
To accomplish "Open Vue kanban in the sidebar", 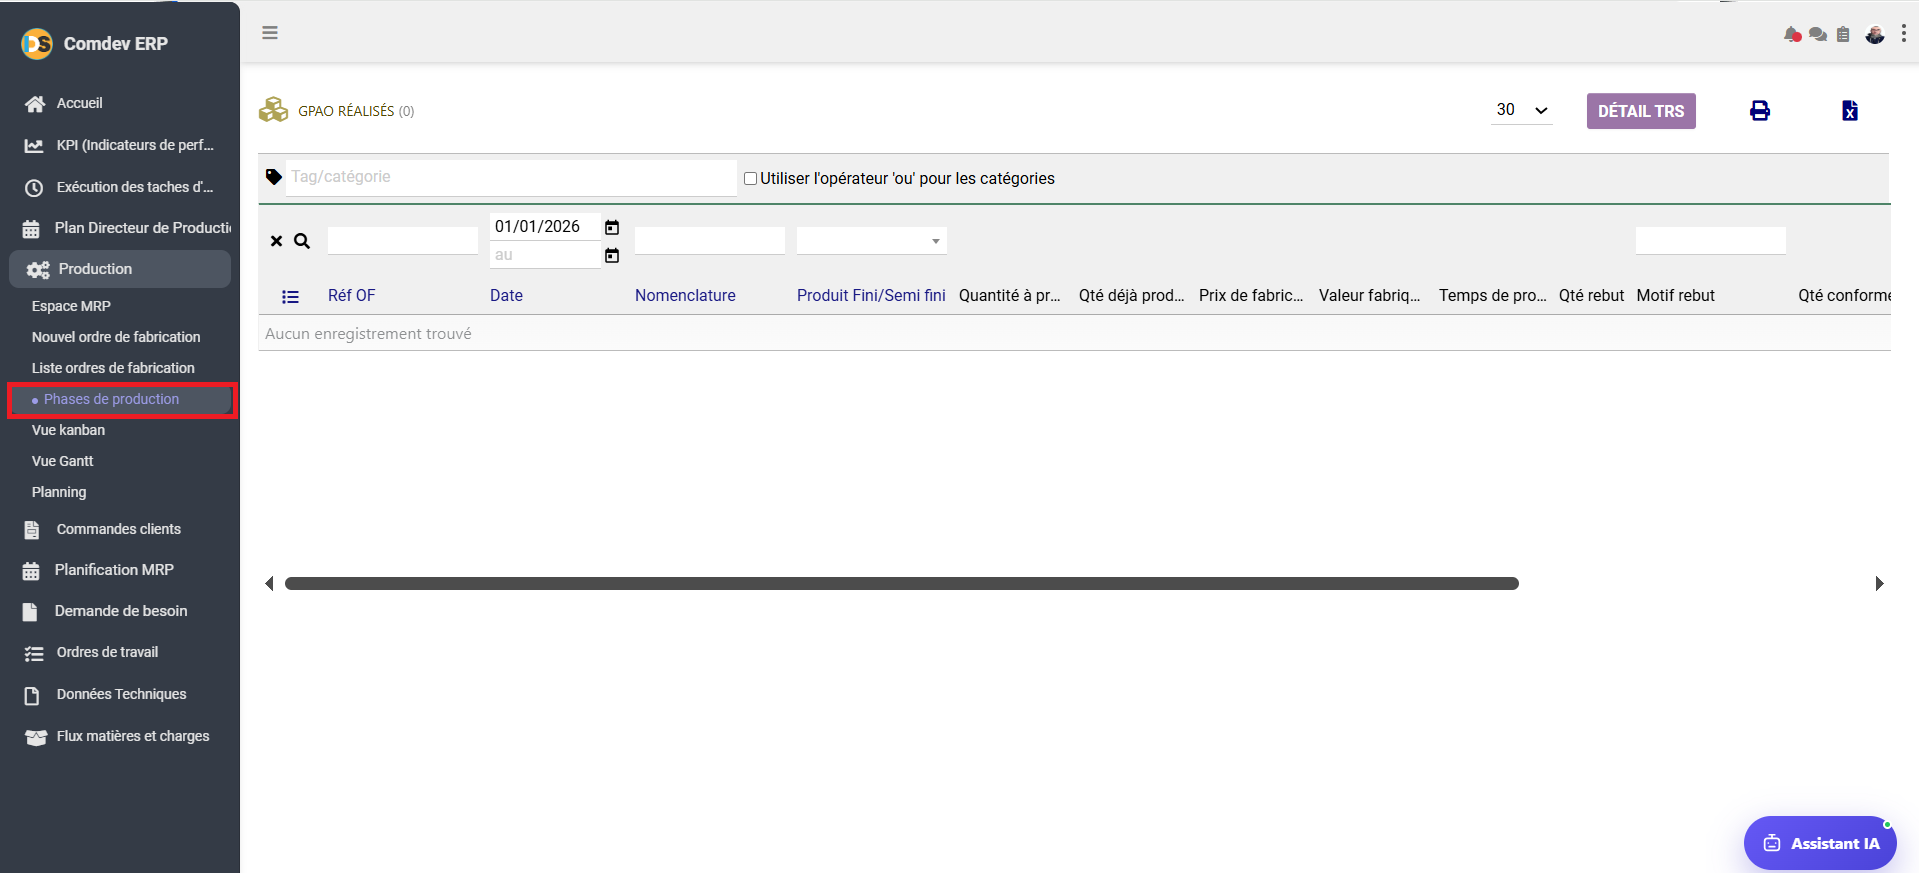I will [x=68, y=430].
